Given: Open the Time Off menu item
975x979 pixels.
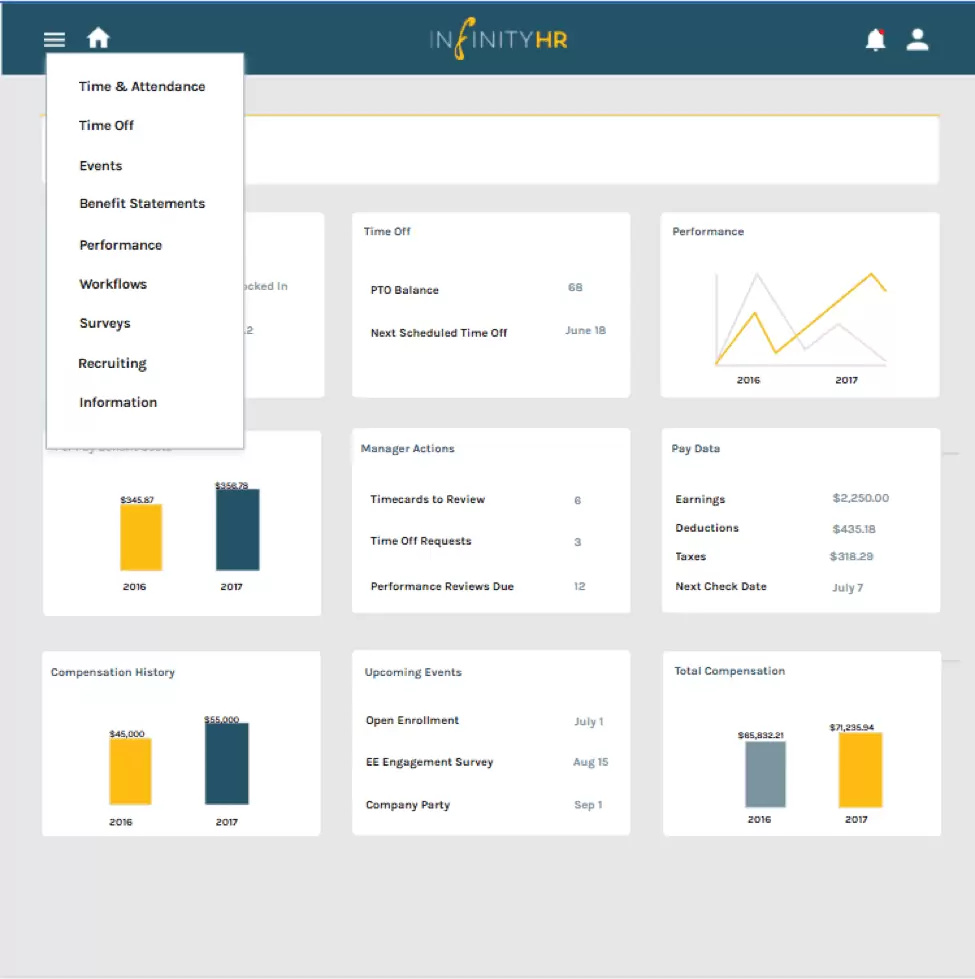Looking at the screenshot, I should click(x=106, y=126).
